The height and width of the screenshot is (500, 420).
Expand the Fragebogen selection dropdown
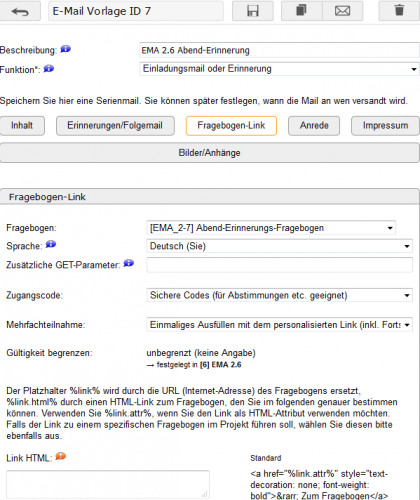[x=271, y=228]
